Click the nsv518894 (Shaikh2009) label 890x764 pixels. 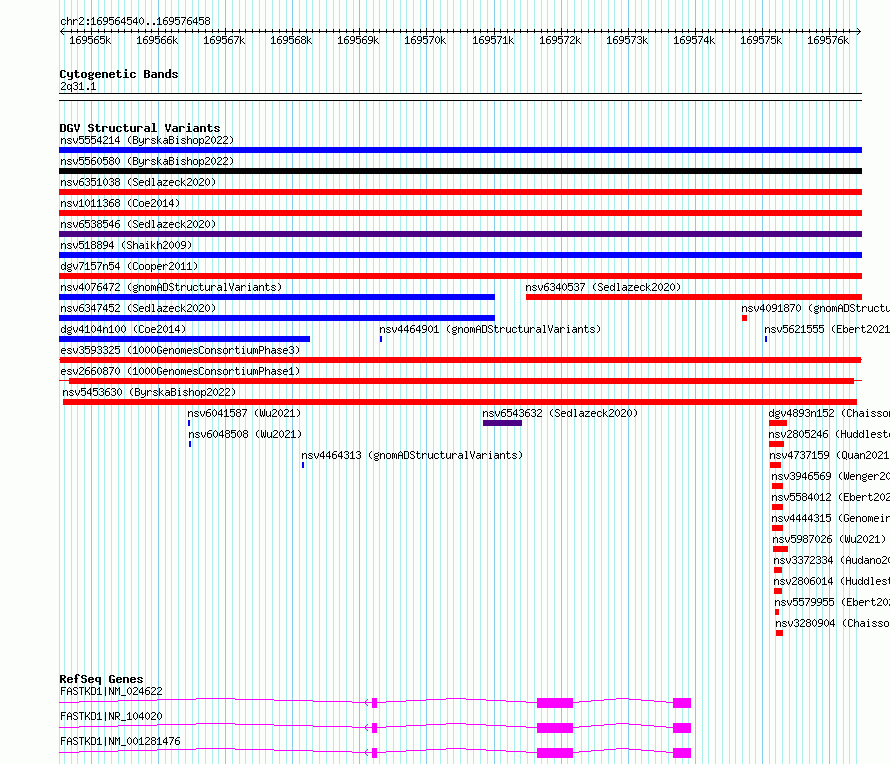click(x=126, y=245)
